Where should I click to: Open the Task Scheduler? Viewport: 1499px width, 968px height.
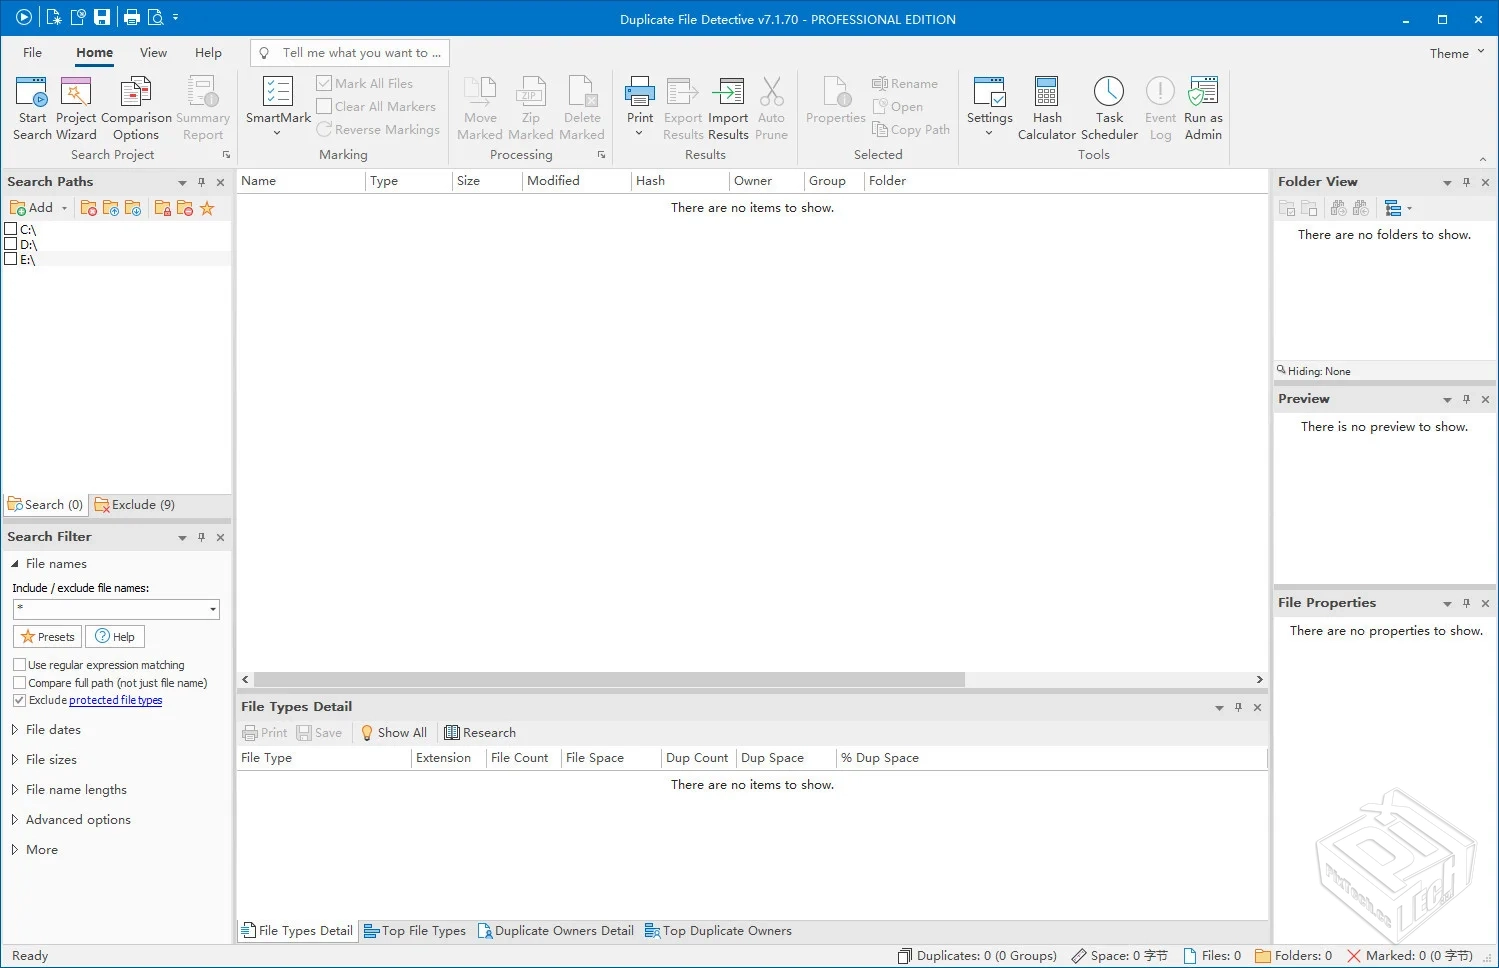pos(1109,105)
